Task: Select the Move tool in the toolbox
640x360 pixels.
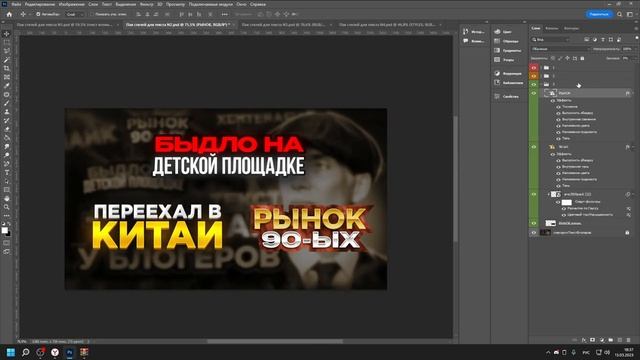Action: pos(7,33)
